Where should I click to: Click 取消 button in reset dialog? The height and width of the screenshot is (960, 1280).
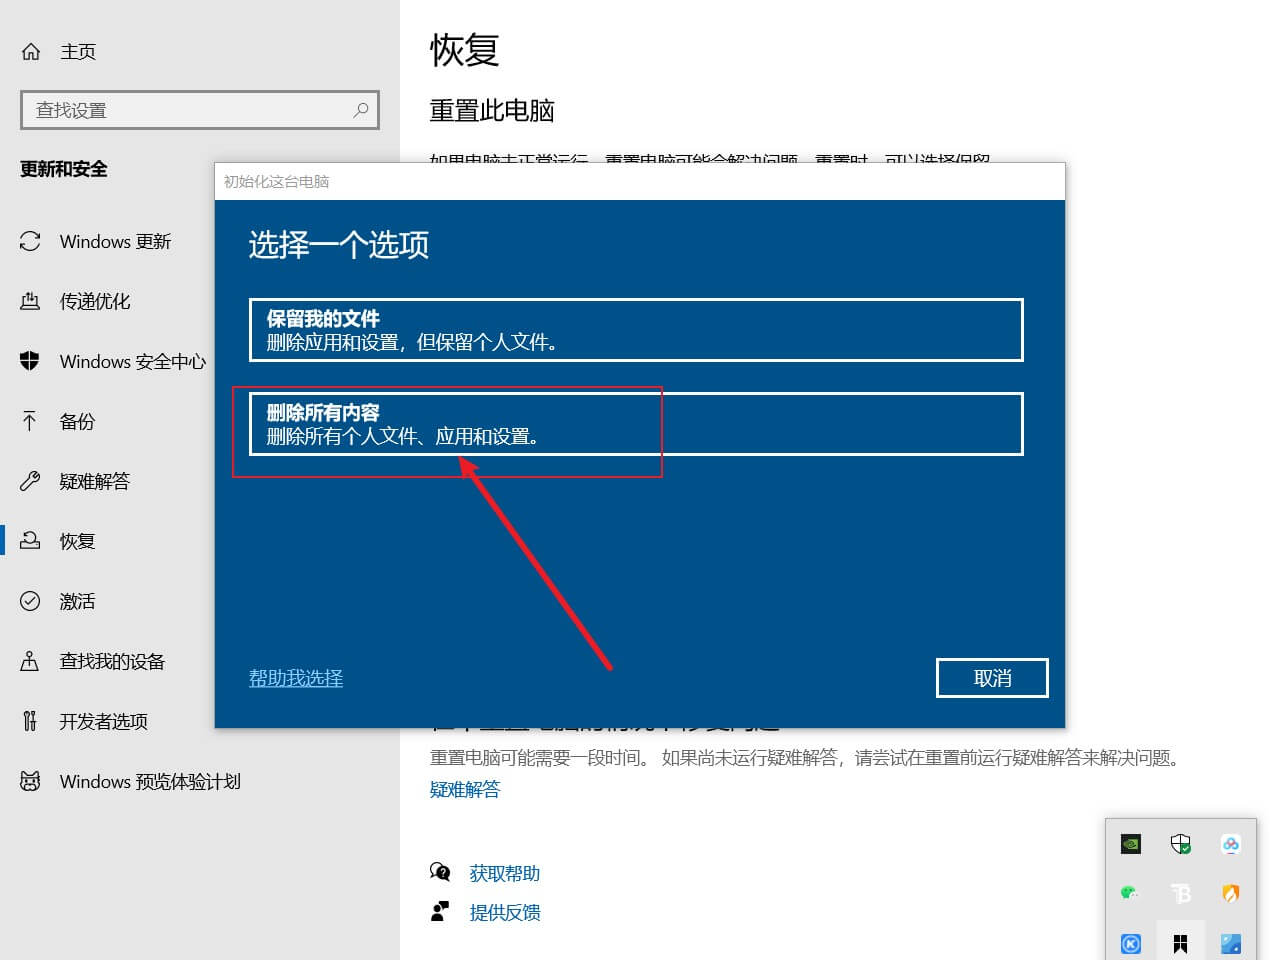click(x=992, y=678)
